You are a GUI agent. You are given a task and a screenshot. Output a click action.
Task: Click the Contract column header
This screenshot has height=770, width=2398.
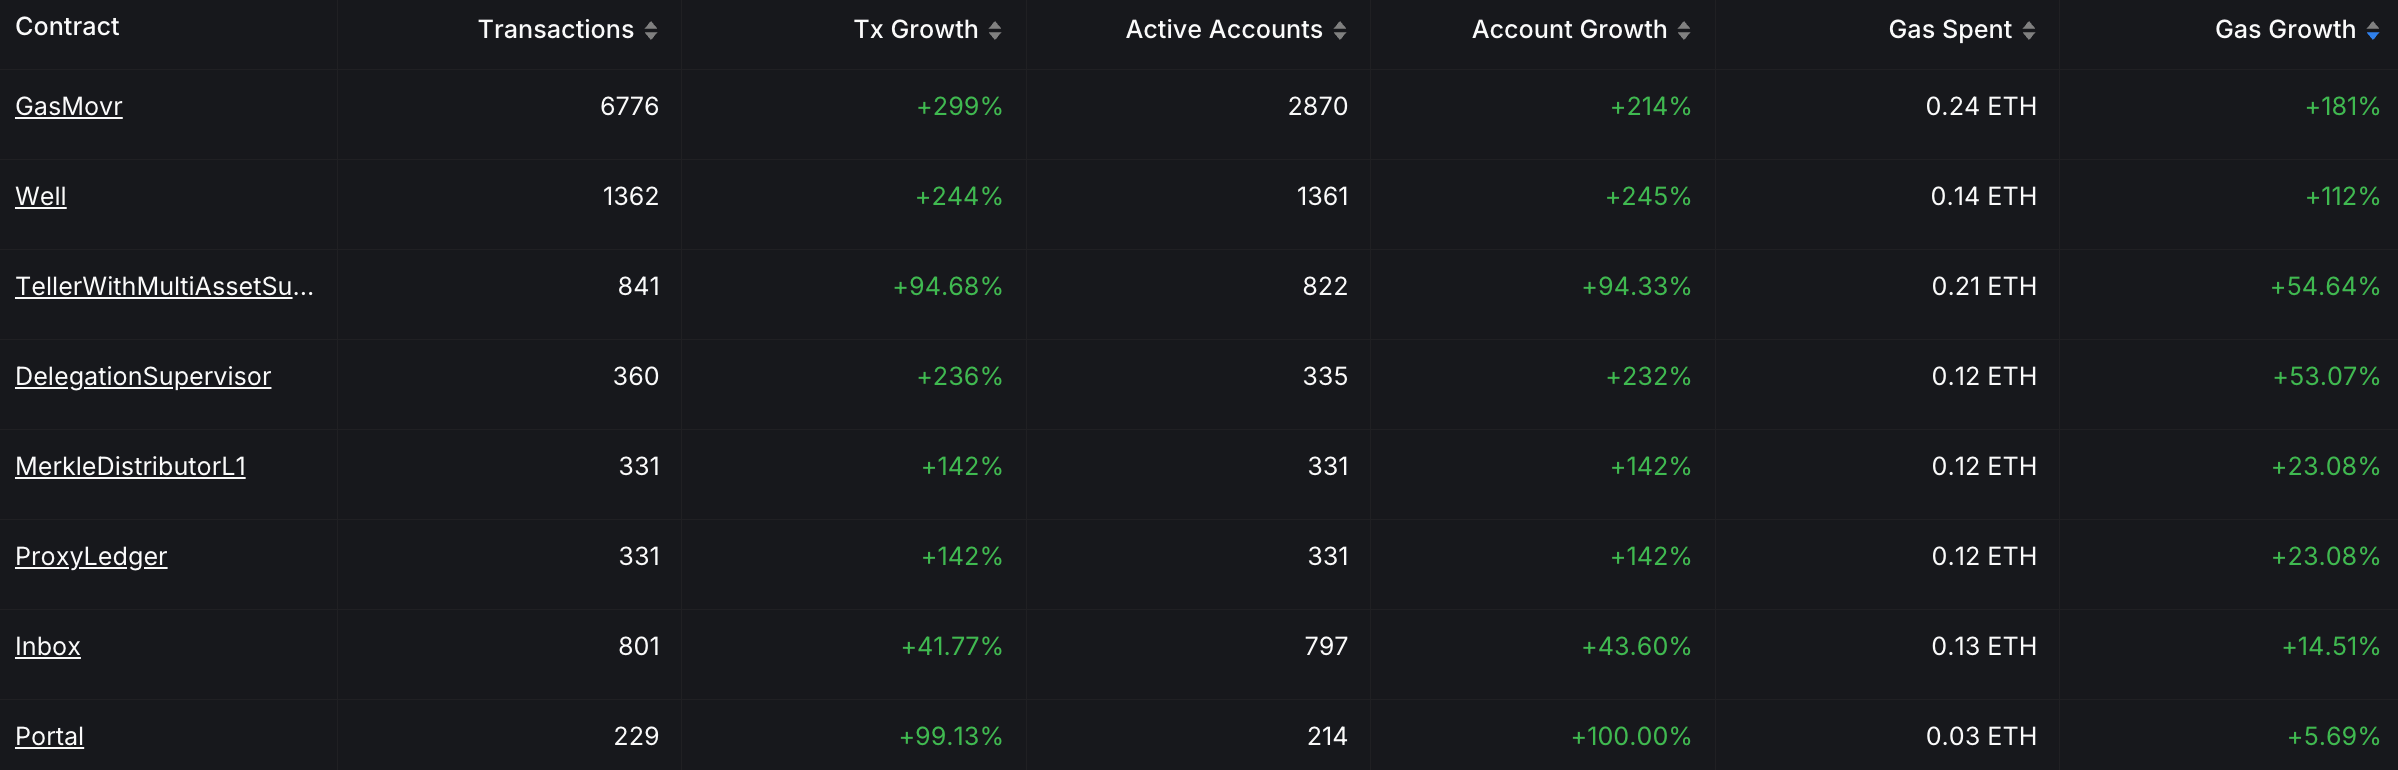[67, 27]
